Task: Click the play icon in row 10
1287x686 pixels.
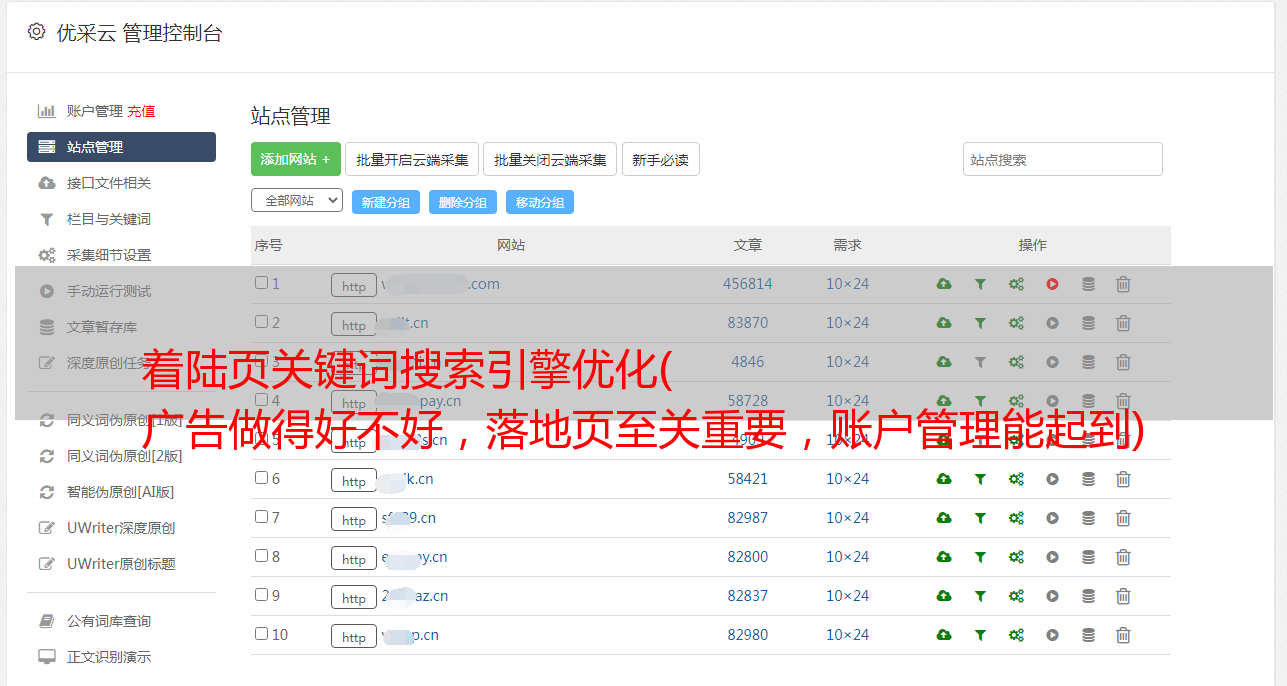Action: 1052,635
